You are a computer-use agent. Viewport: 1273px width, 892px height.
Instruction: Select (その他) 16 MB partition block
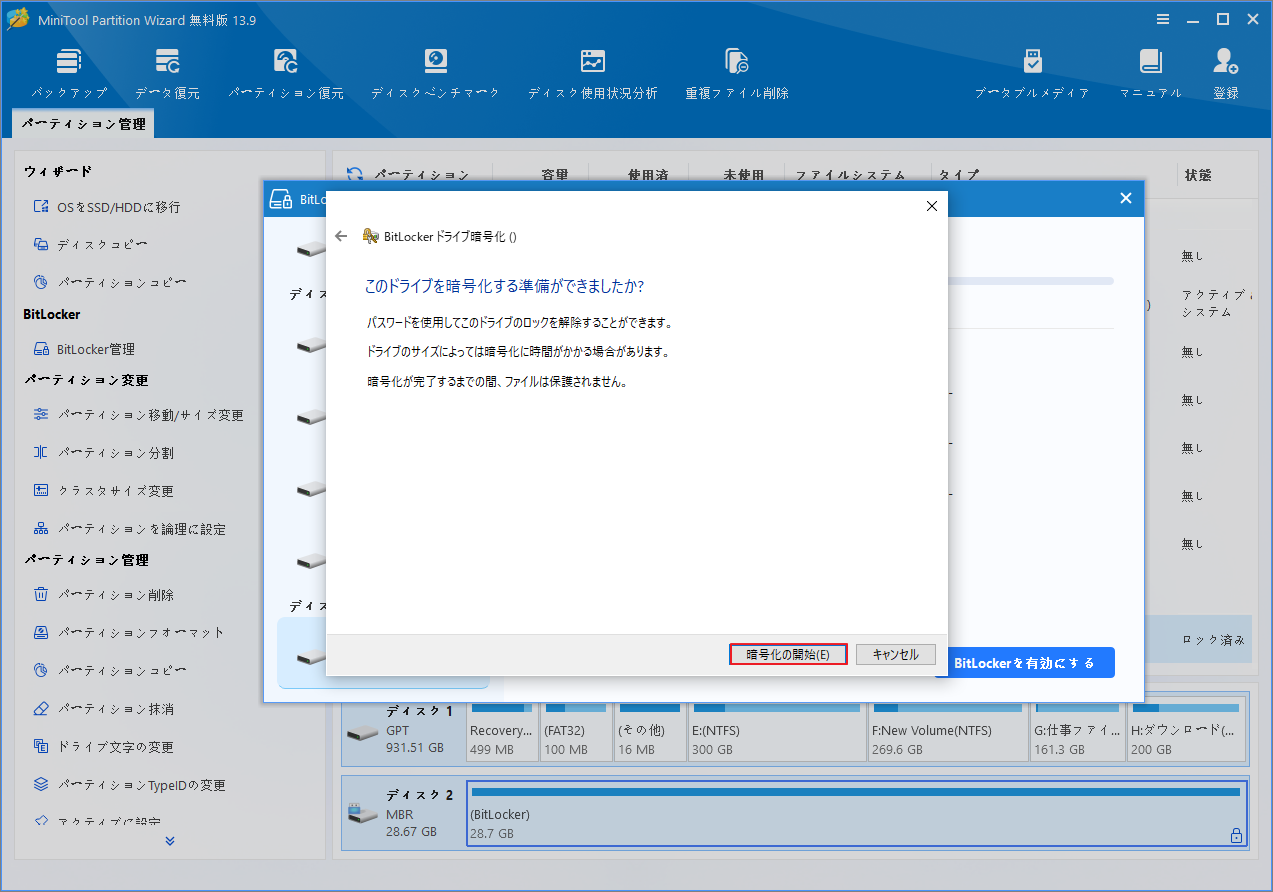[x=650, y=731]
